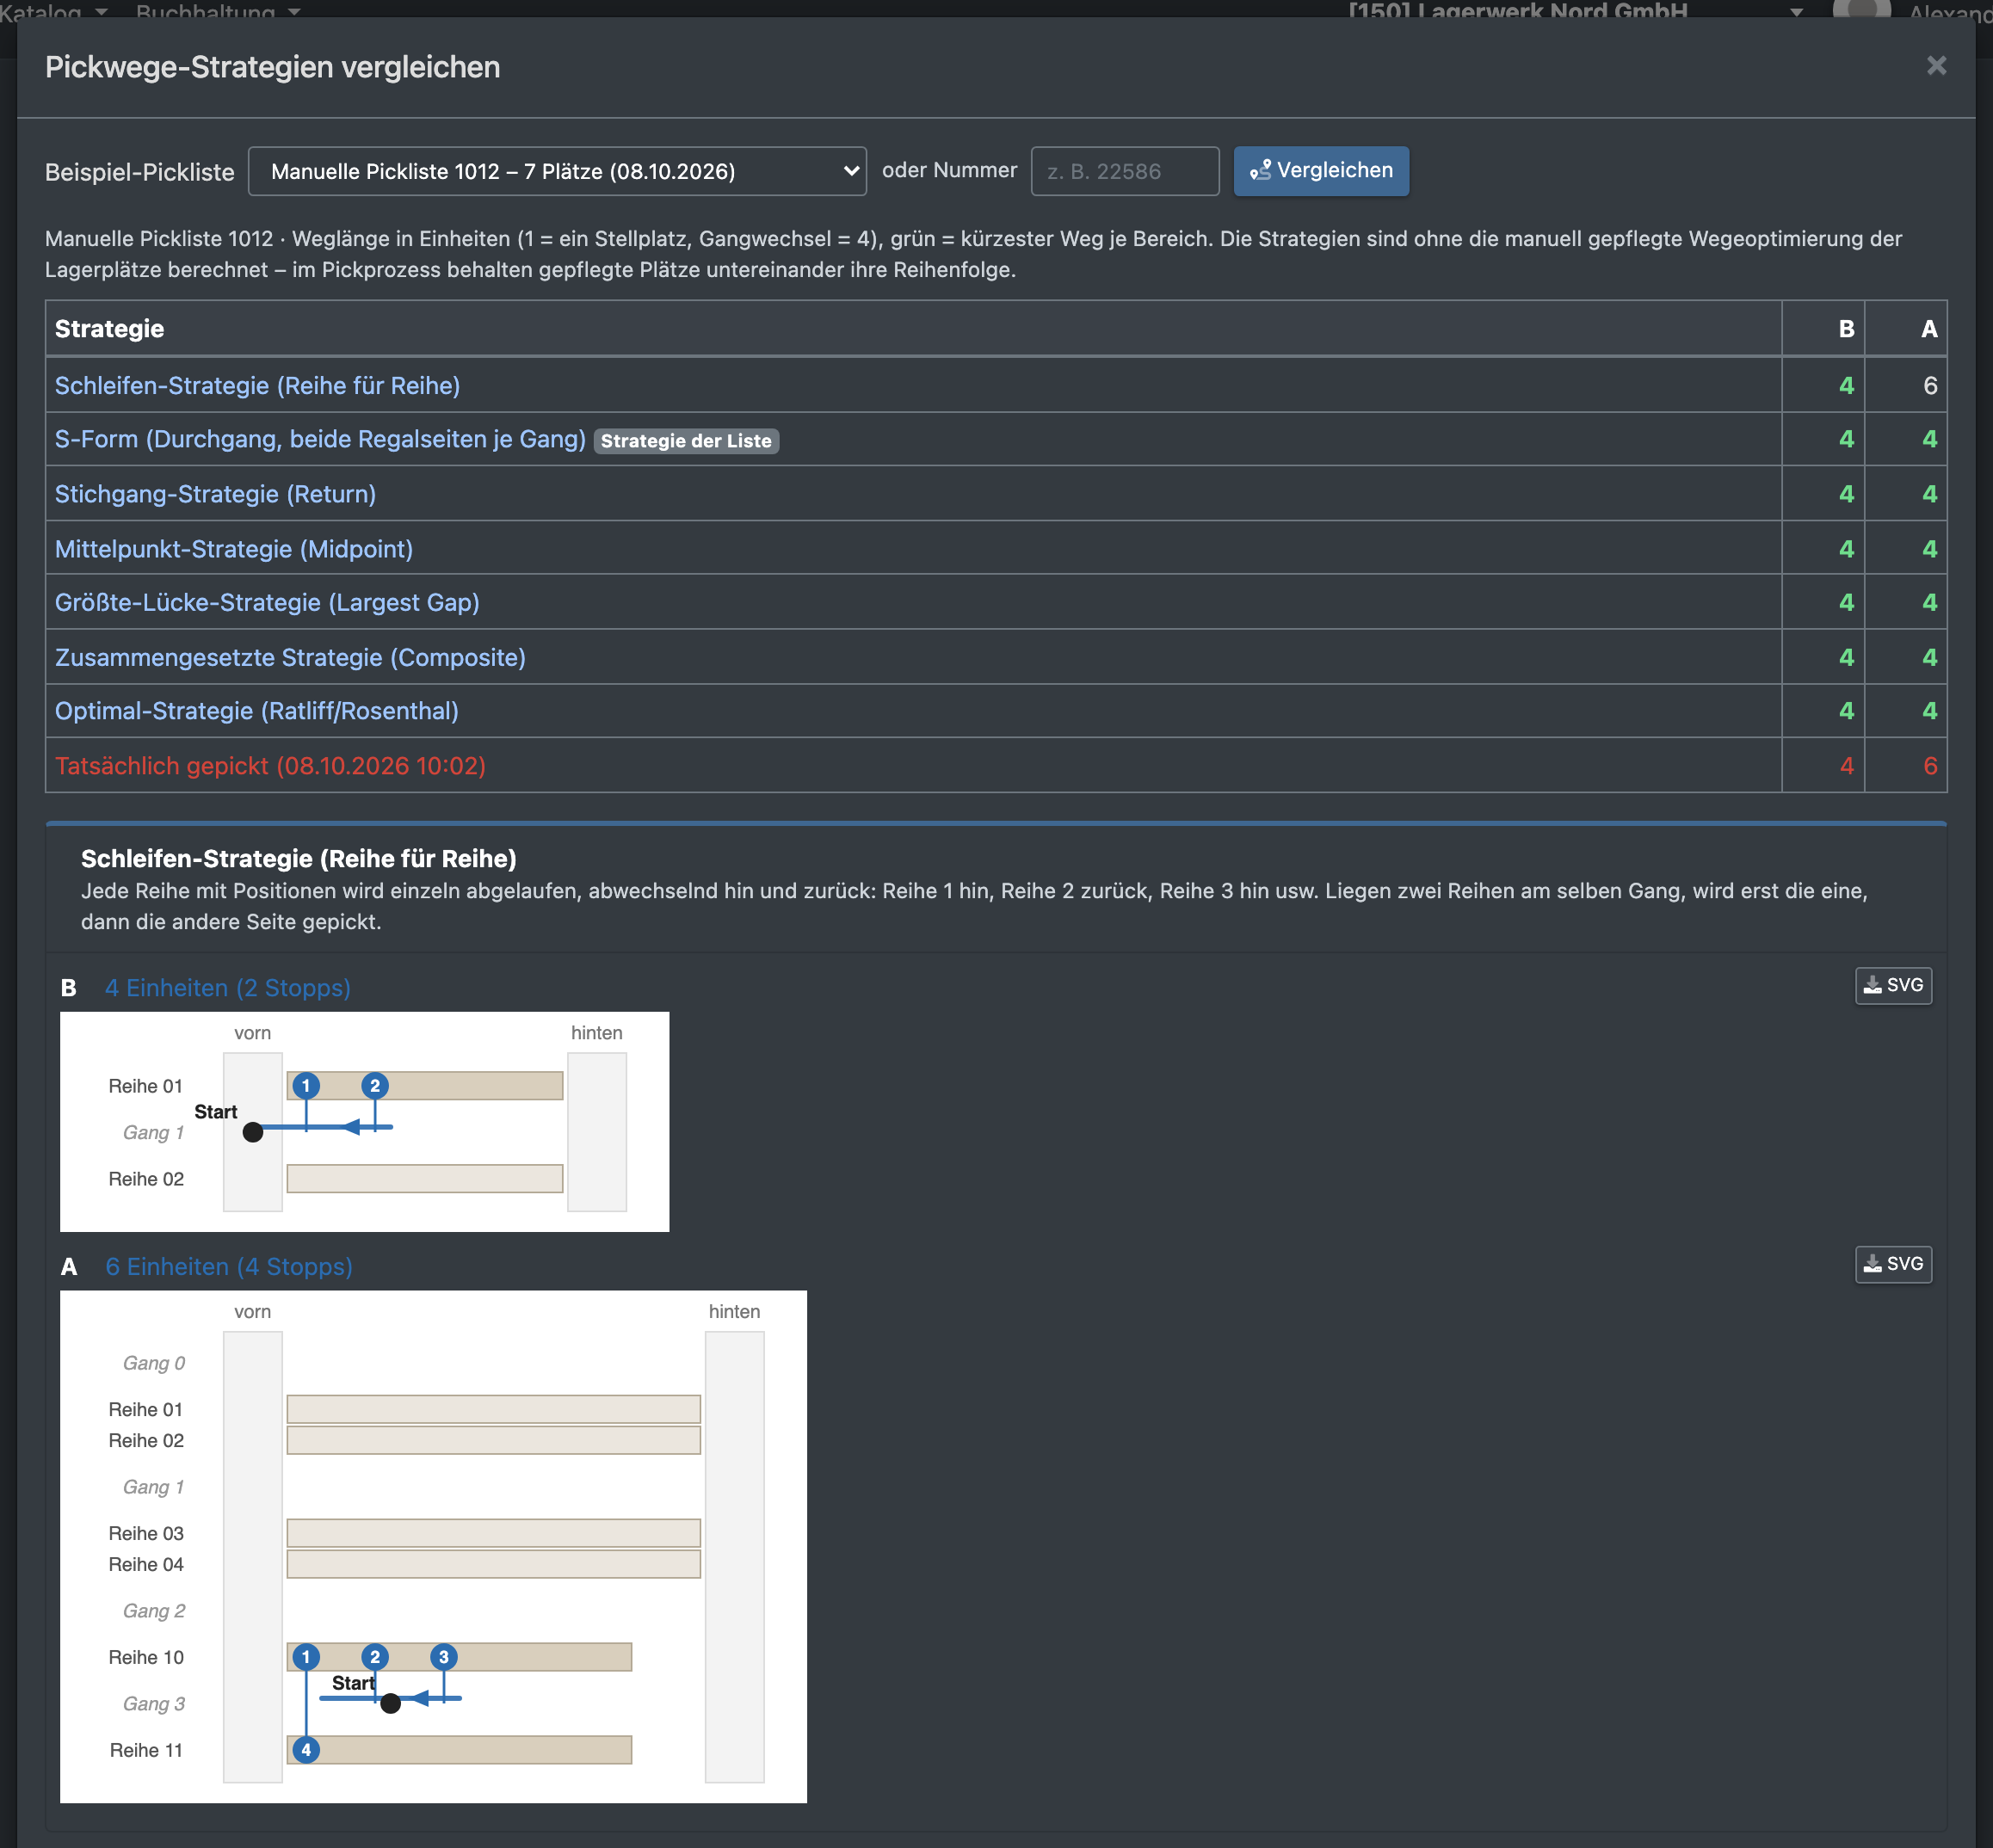Image resolution: width=1993 pixels, height=1848 pixels.
Task: Click the Reihe 04 shelf bar in area A
Action: [x=493, y=1564]
